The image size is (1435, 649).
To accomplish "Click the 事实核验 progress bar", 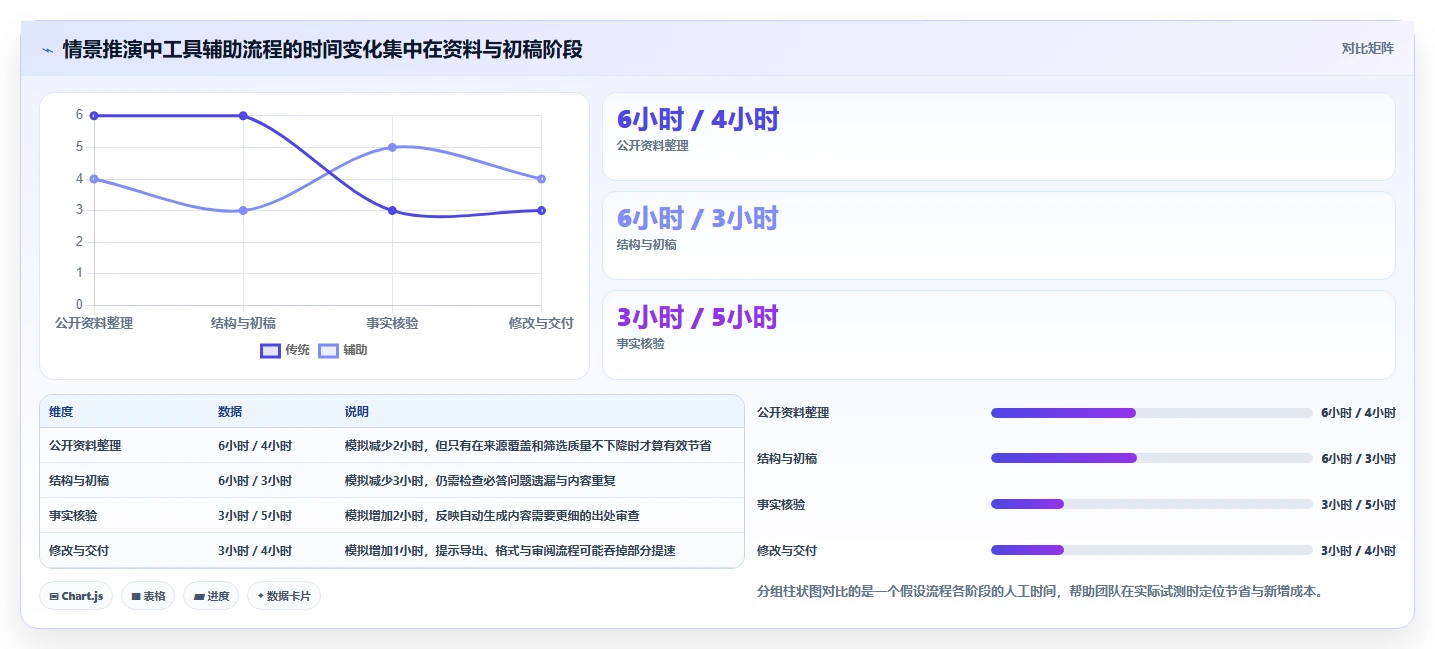I will pyautogui.click(x=1152, y=504).
